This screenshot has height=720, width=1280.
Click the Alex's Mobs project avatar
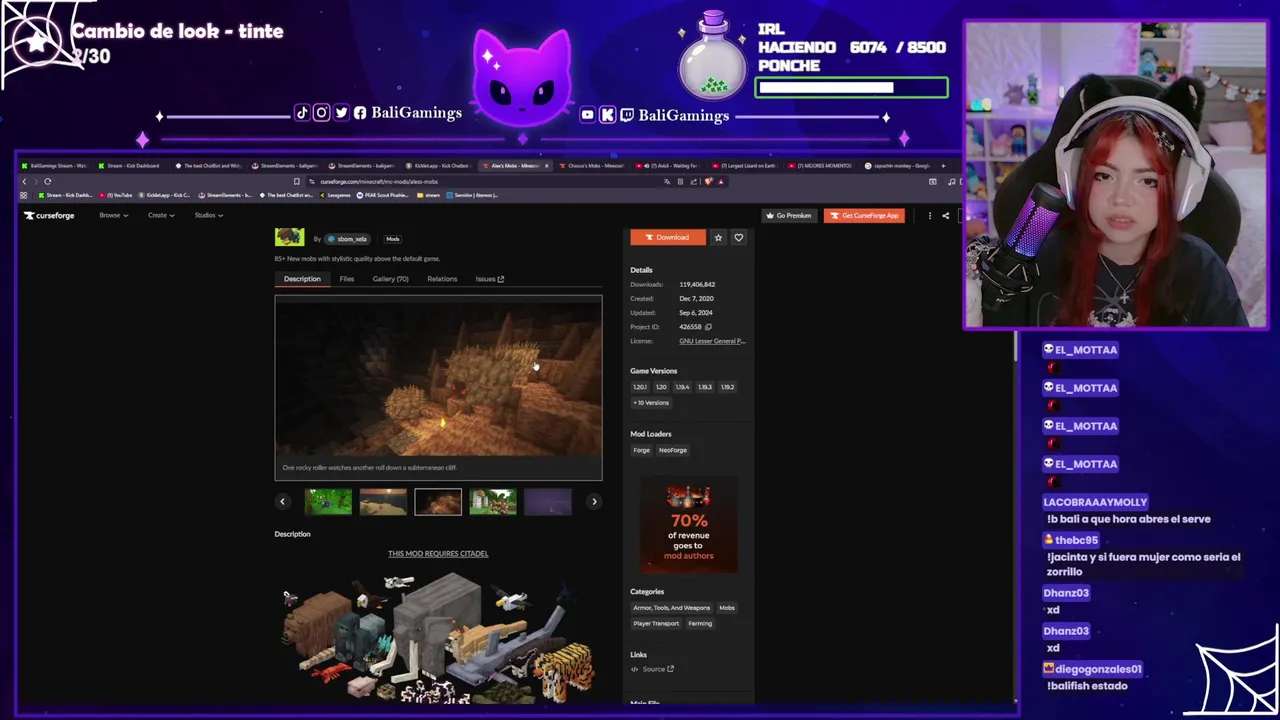click(289, 237)
